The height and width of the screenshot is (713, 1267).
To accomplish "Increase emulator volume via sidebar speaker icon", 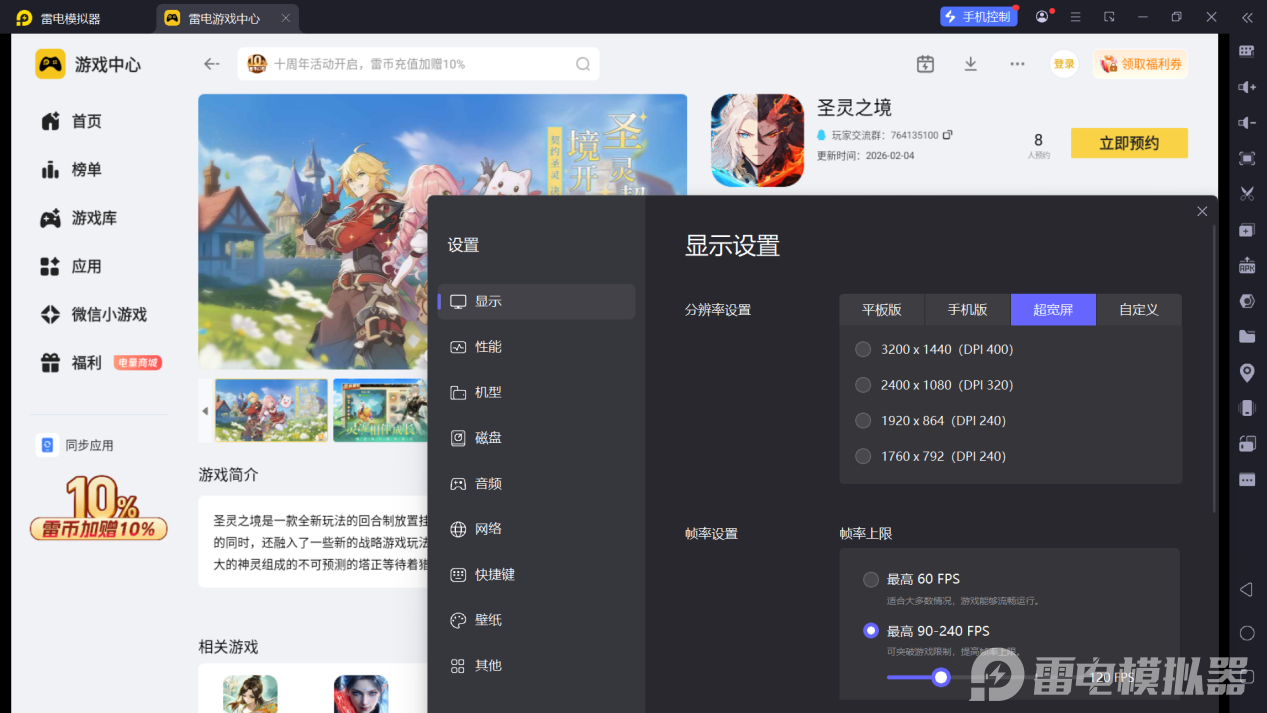I will (1246, 86).
